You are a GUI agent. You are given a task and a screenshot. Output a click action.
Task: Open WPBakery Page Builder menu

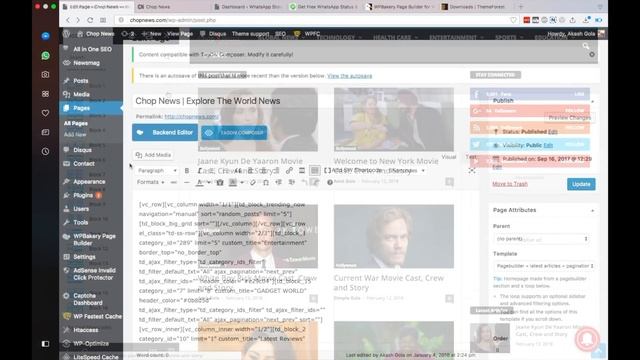94,240
